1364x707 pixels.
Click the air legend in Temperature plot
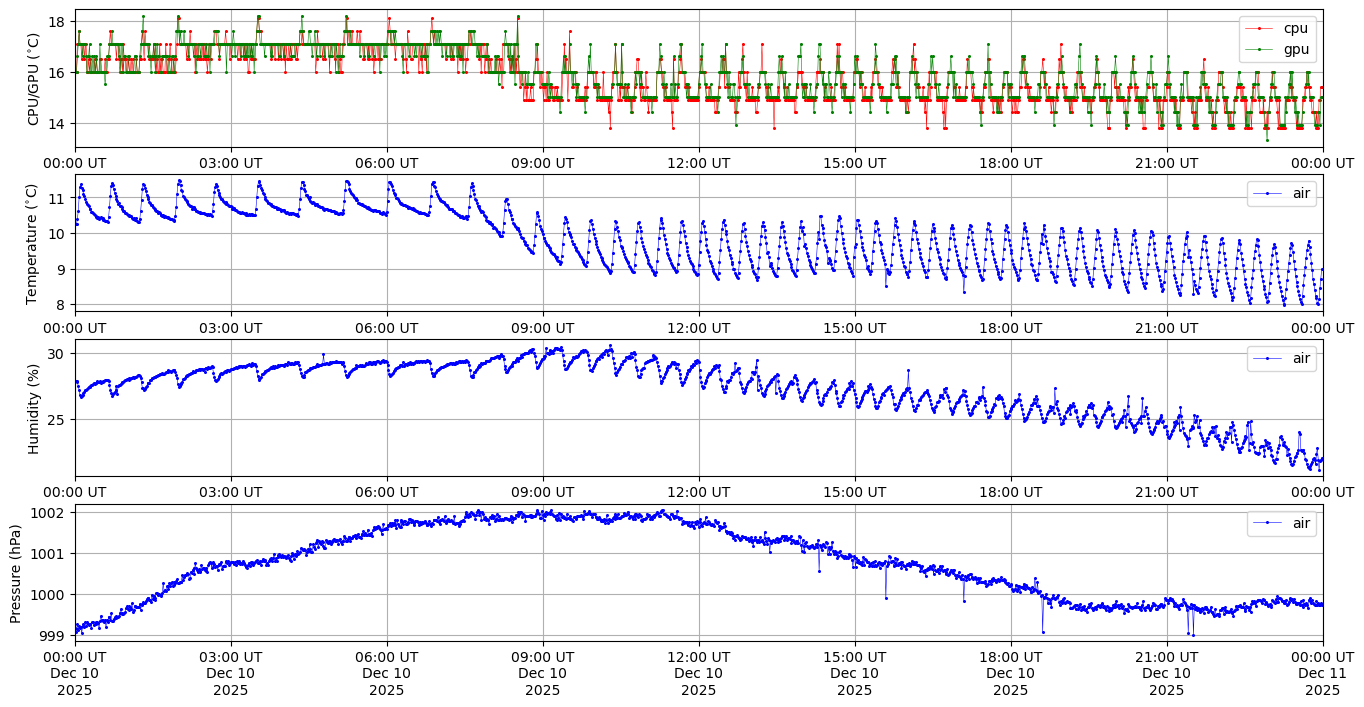(x=1301, y=194)
